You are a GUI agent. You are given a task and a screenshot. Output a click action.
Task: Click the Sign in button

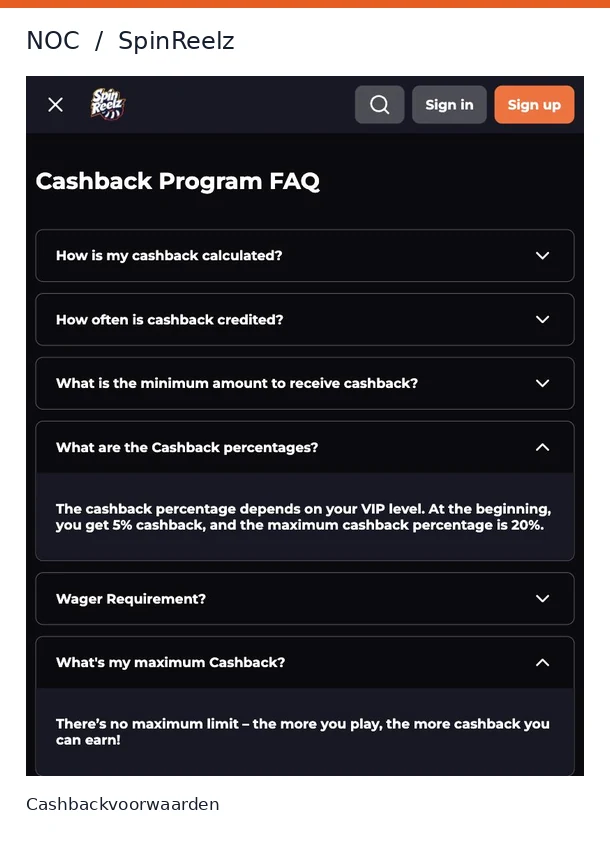click(449, 104)
